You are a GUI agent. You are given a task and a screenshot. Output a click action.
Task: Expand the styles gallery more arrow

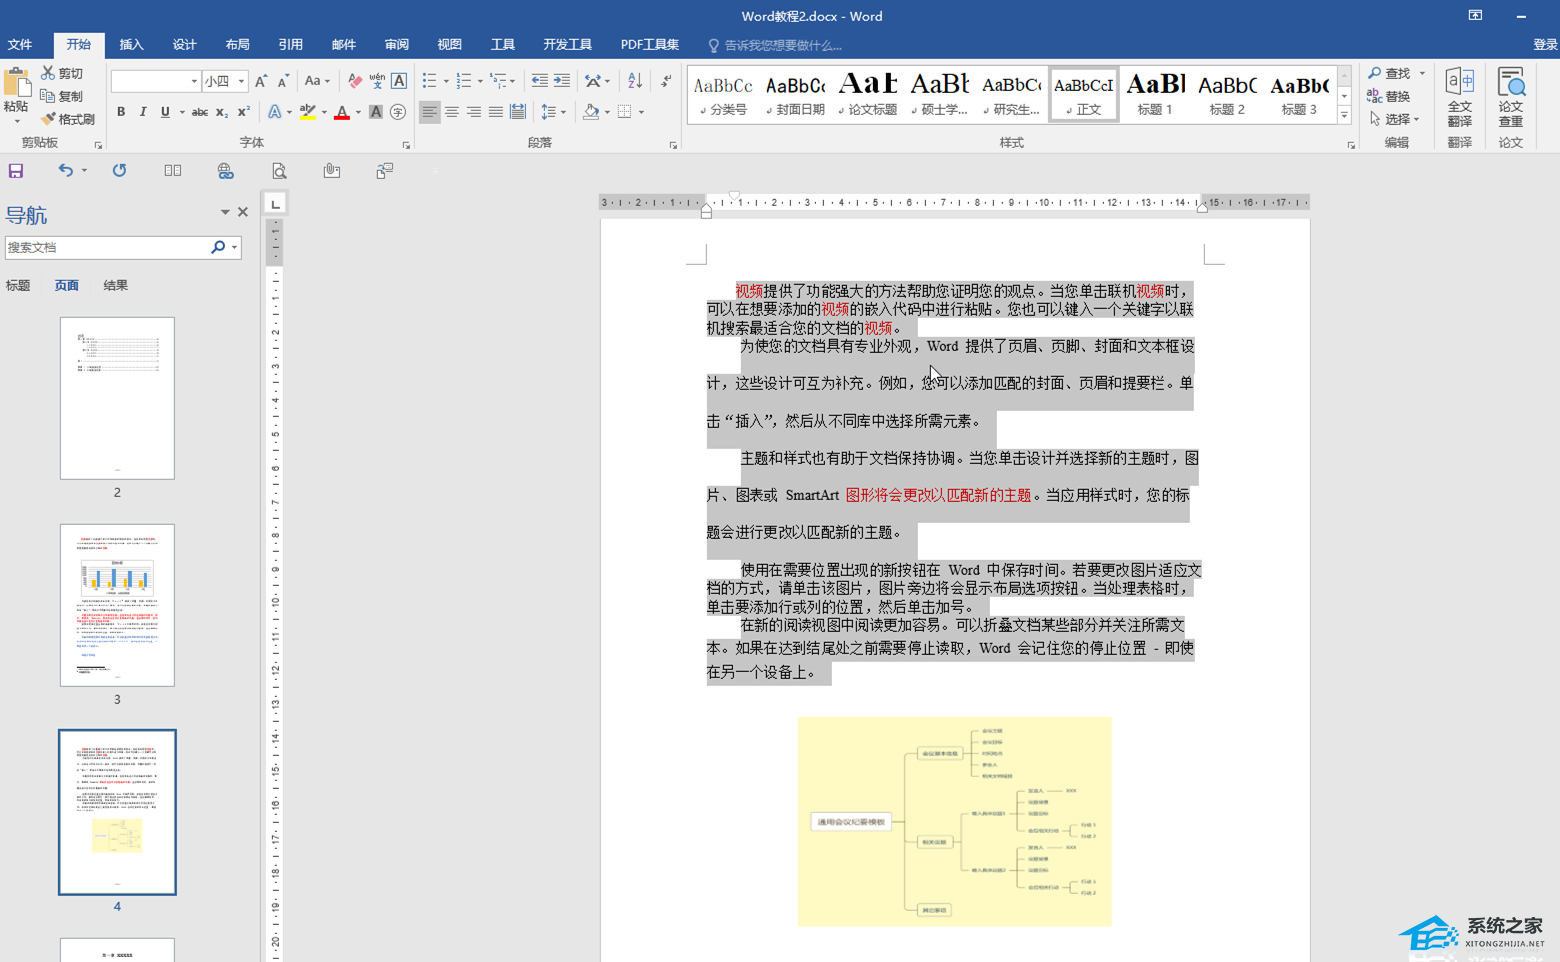coord(1344,117)
